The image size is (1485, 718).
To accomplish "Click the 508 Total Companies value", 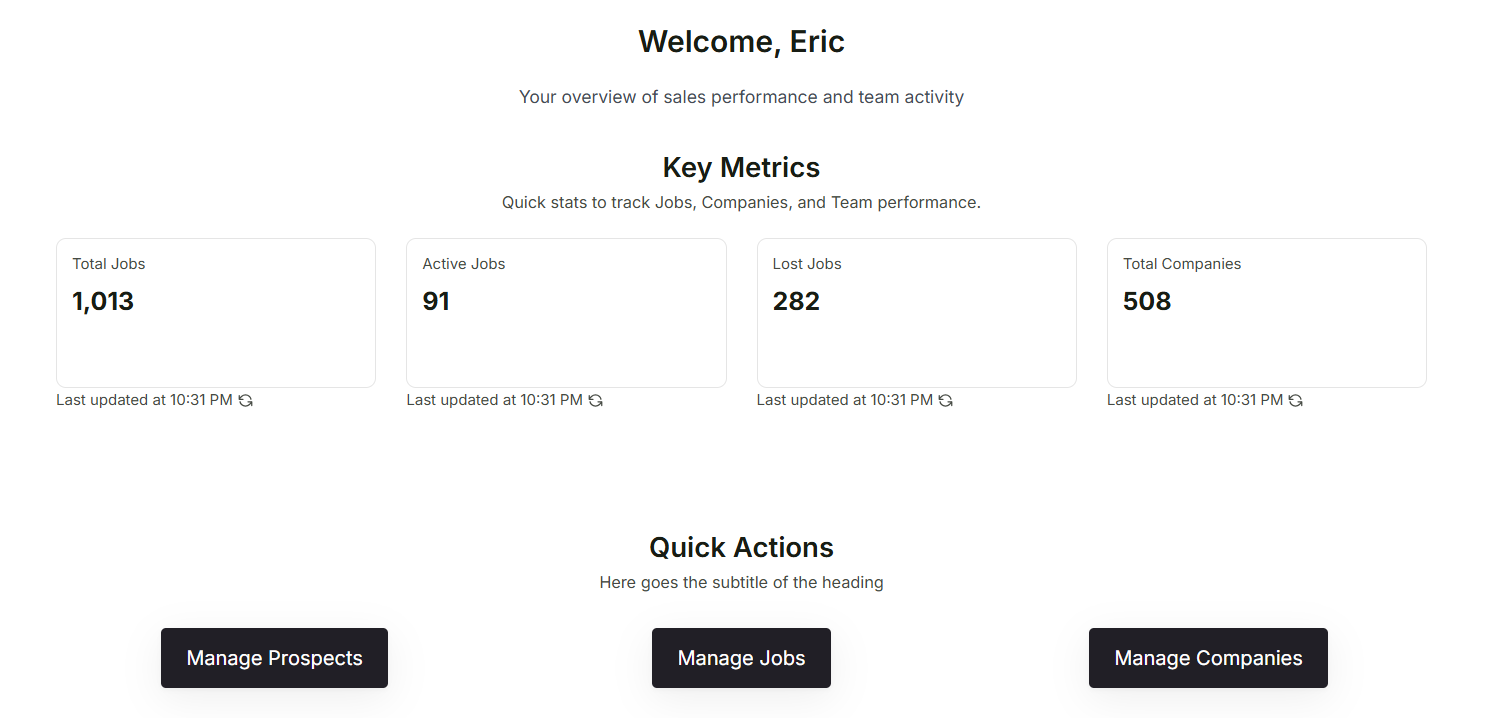I will click(1146, 301).
